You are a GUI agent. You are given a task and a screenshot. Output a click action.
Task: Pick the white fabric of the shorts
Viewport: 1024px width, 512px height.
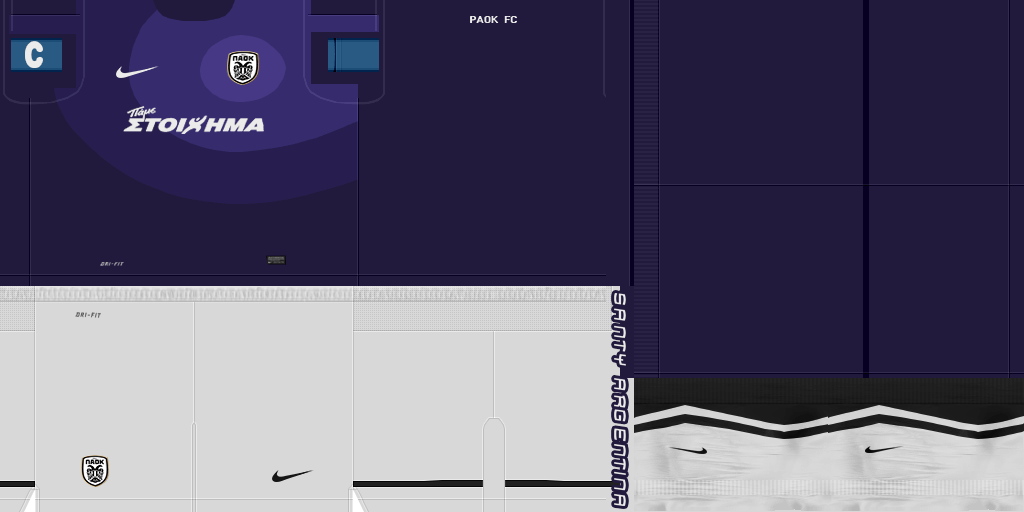coord(270,380)
